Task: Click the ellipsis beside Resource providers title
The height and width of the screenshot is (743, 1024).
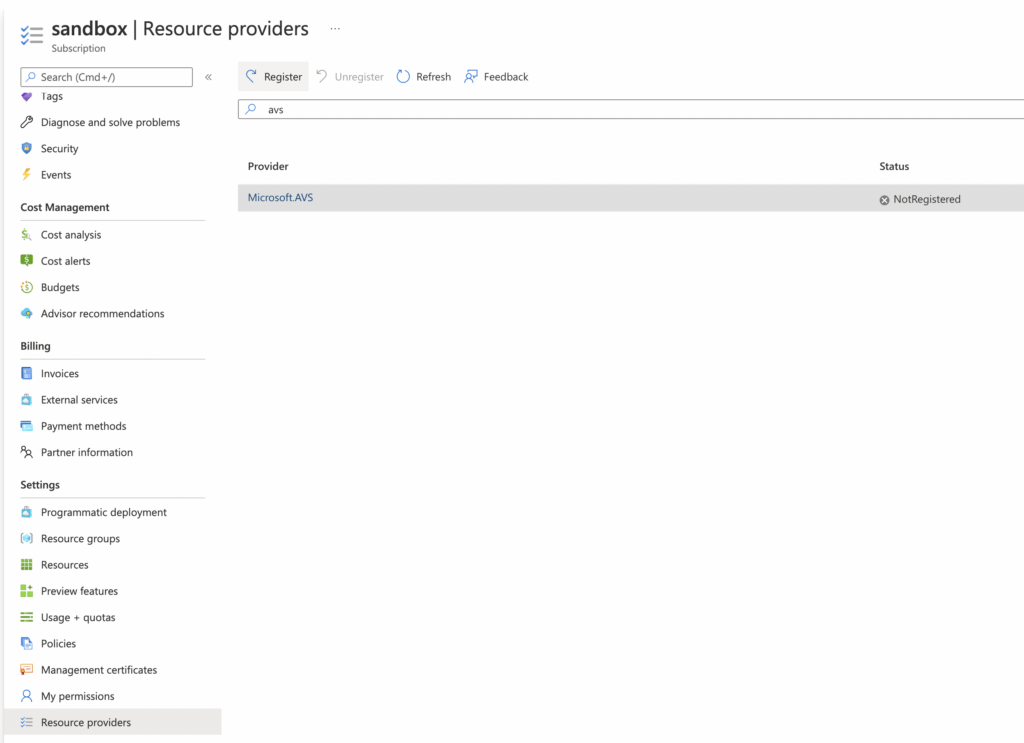Action: point(335,29)
